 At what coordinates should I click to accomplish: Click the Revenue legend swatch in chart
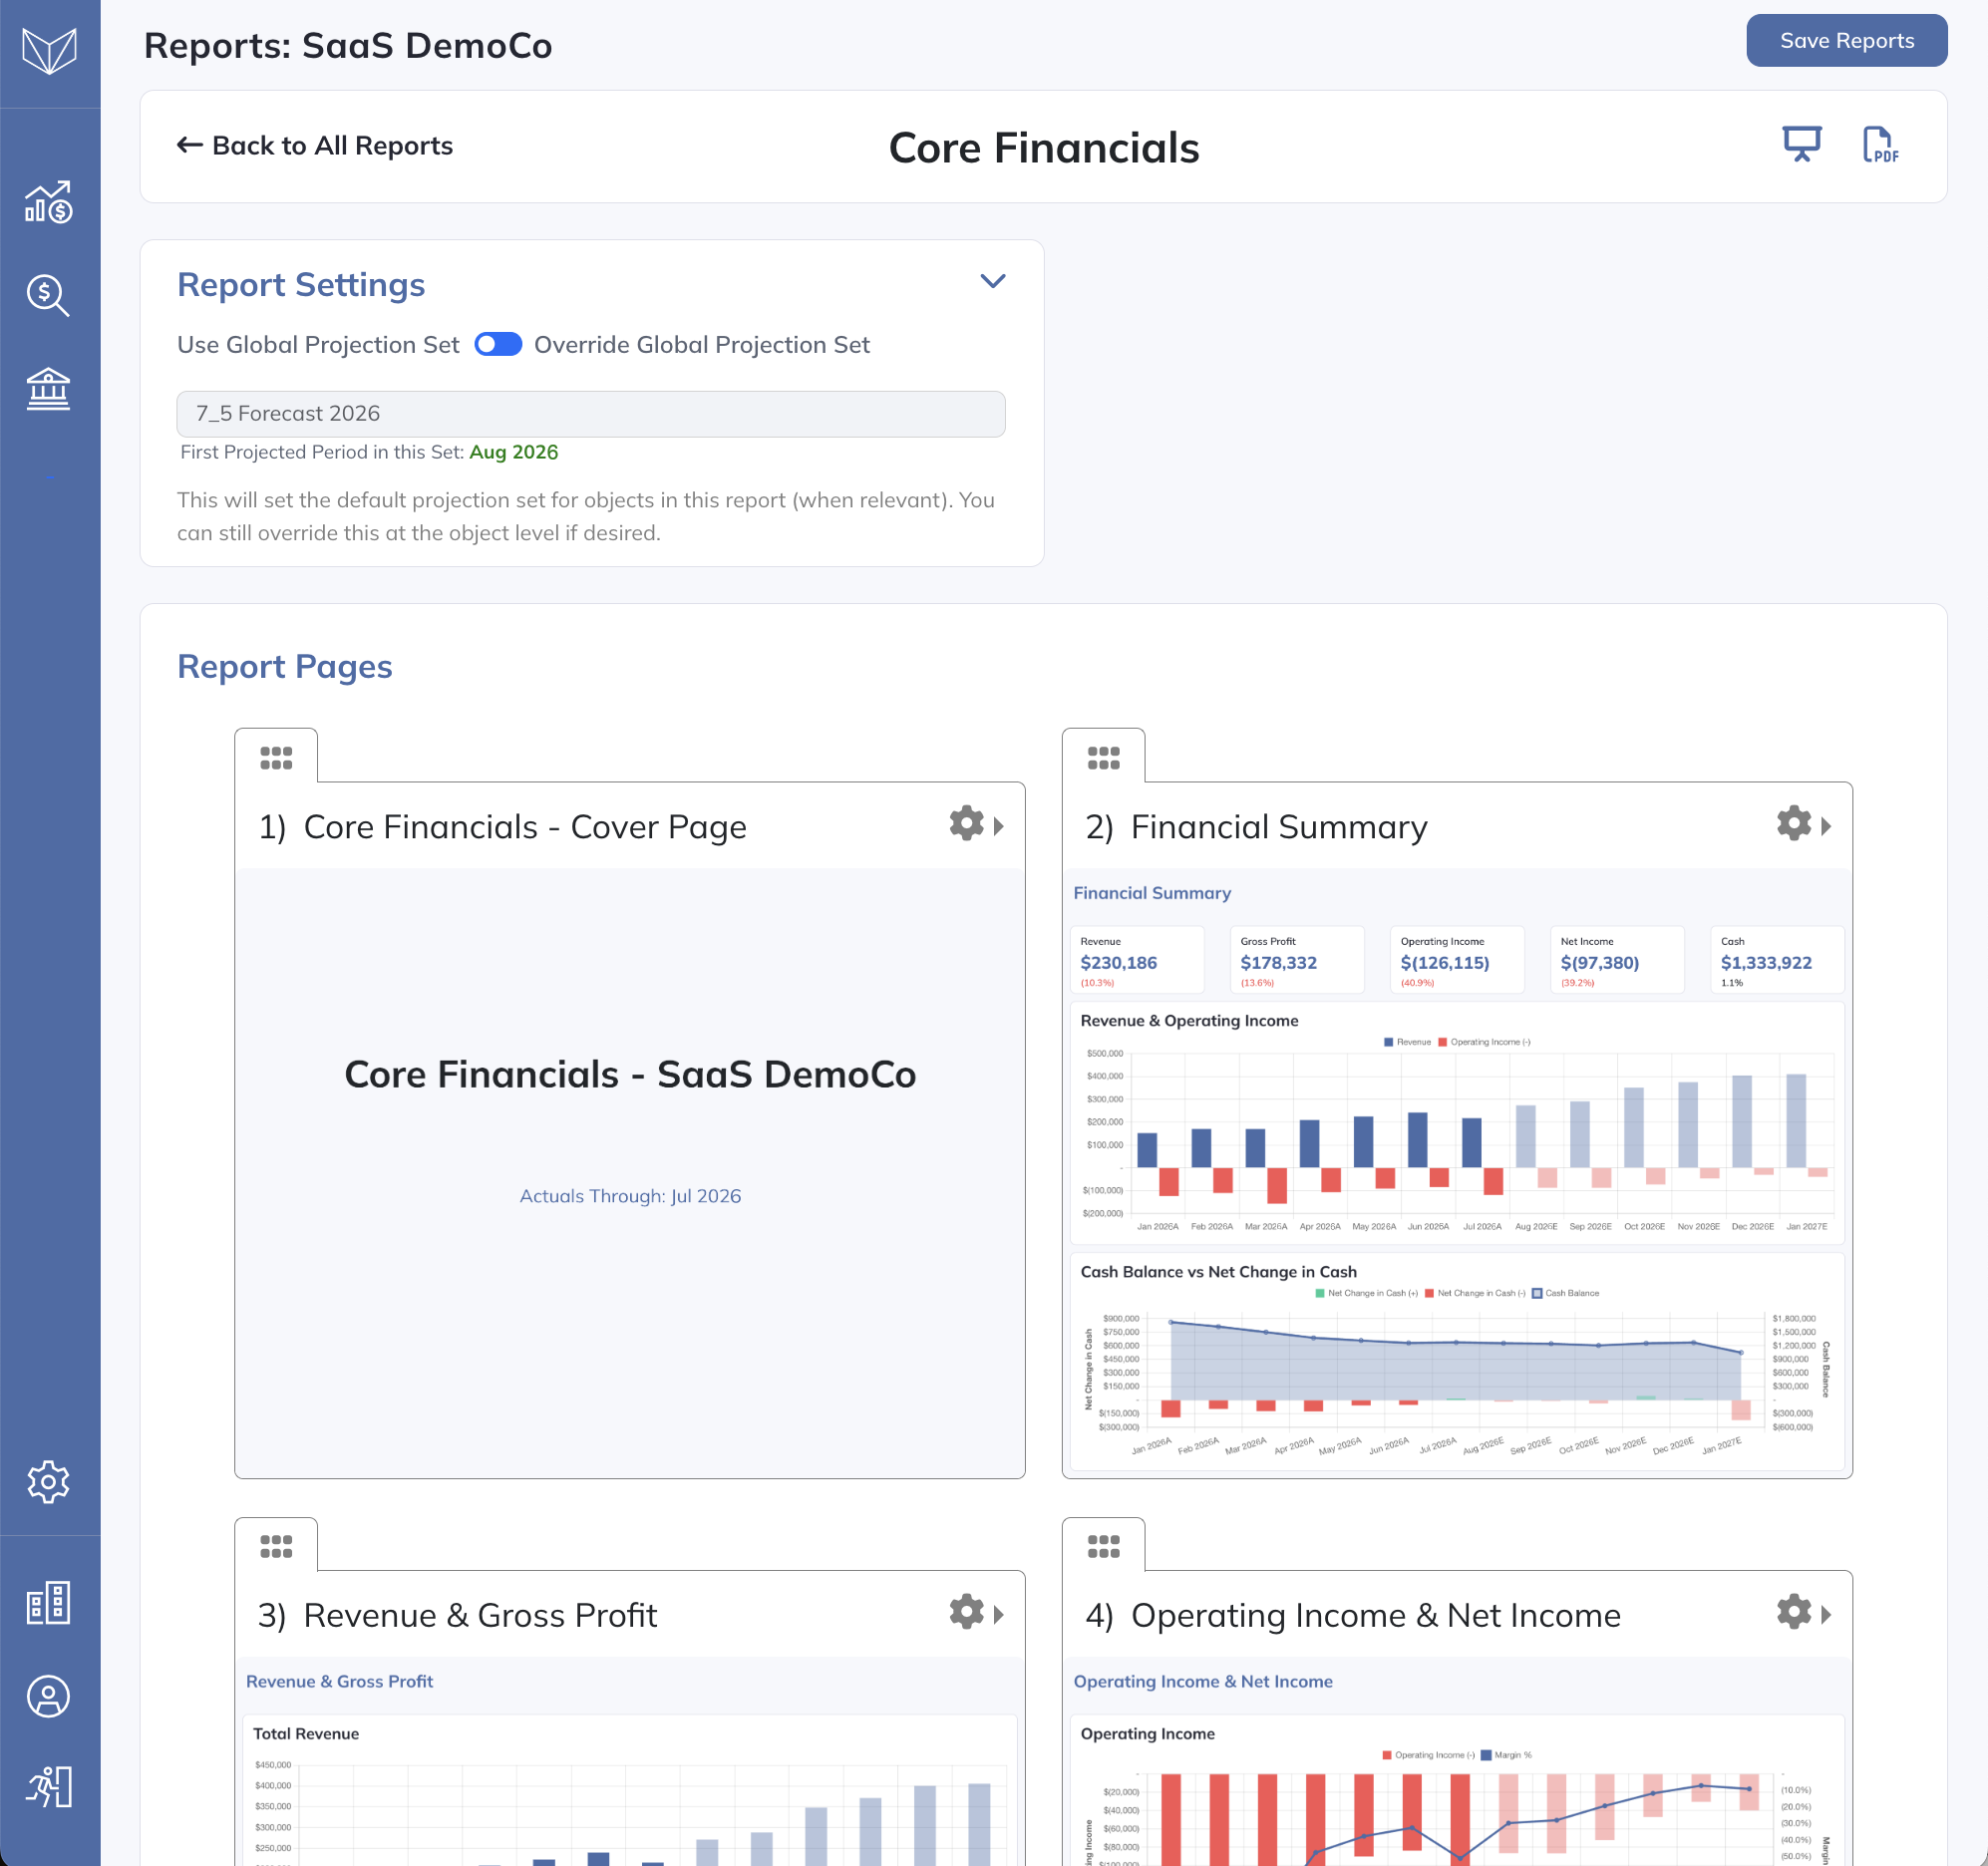click(1388, 1042)
